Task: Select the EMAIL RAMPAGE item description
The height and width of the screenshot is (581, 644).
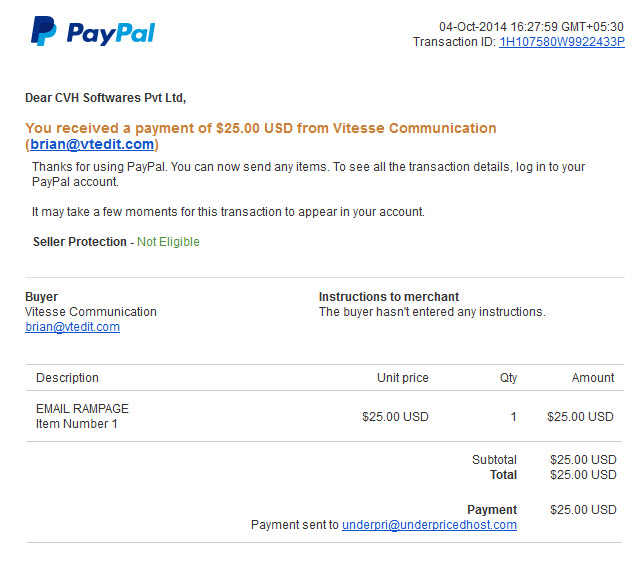Action: [82, 409]
